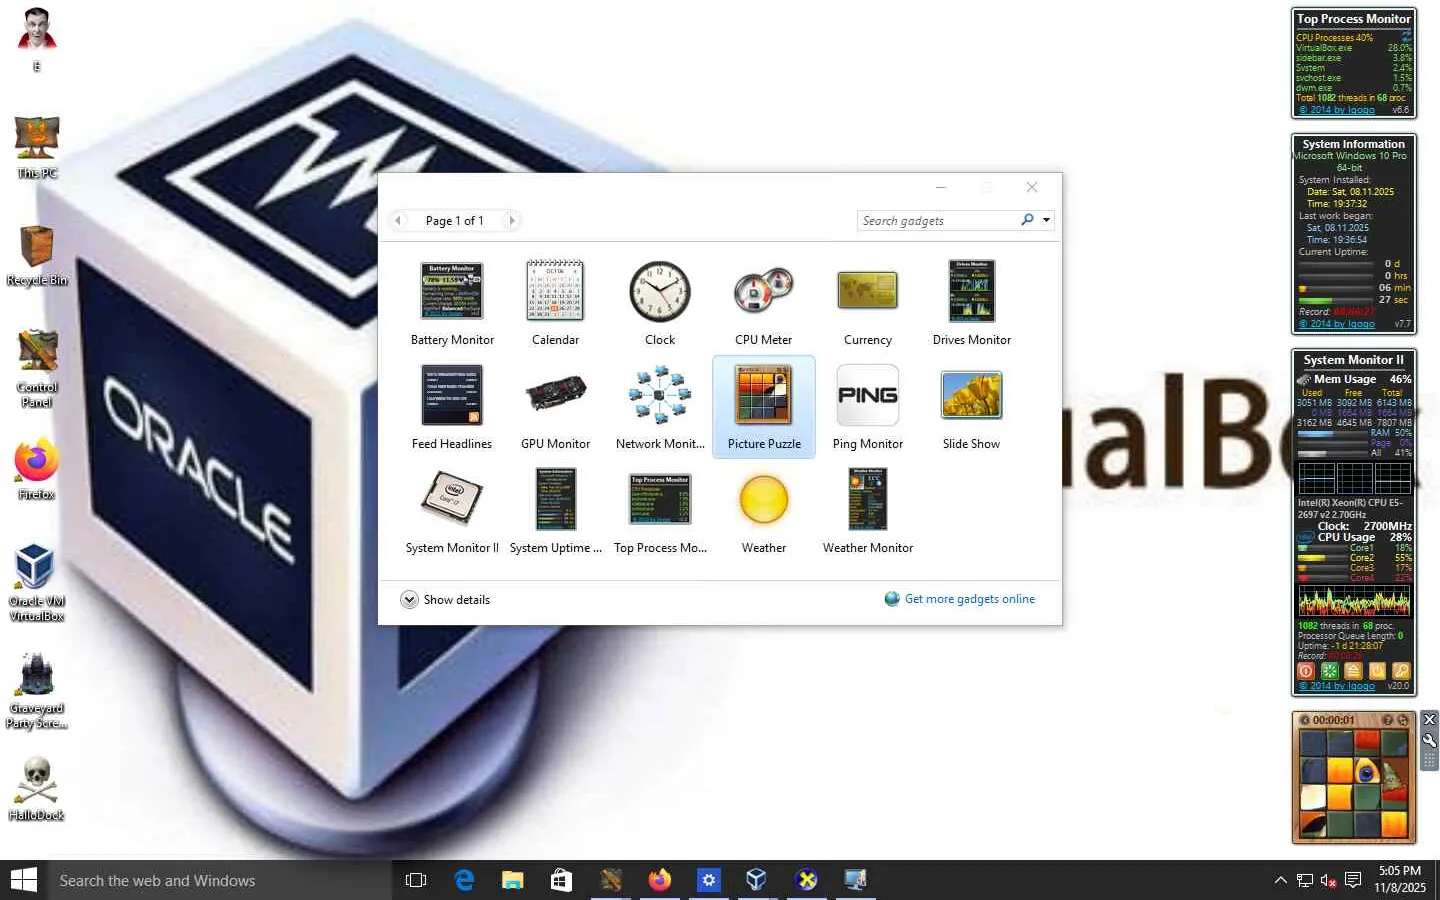This screenshot has height=900, width=1440.
Task: Click the Picture Puzzle timer pause button
Action: 1304,720
